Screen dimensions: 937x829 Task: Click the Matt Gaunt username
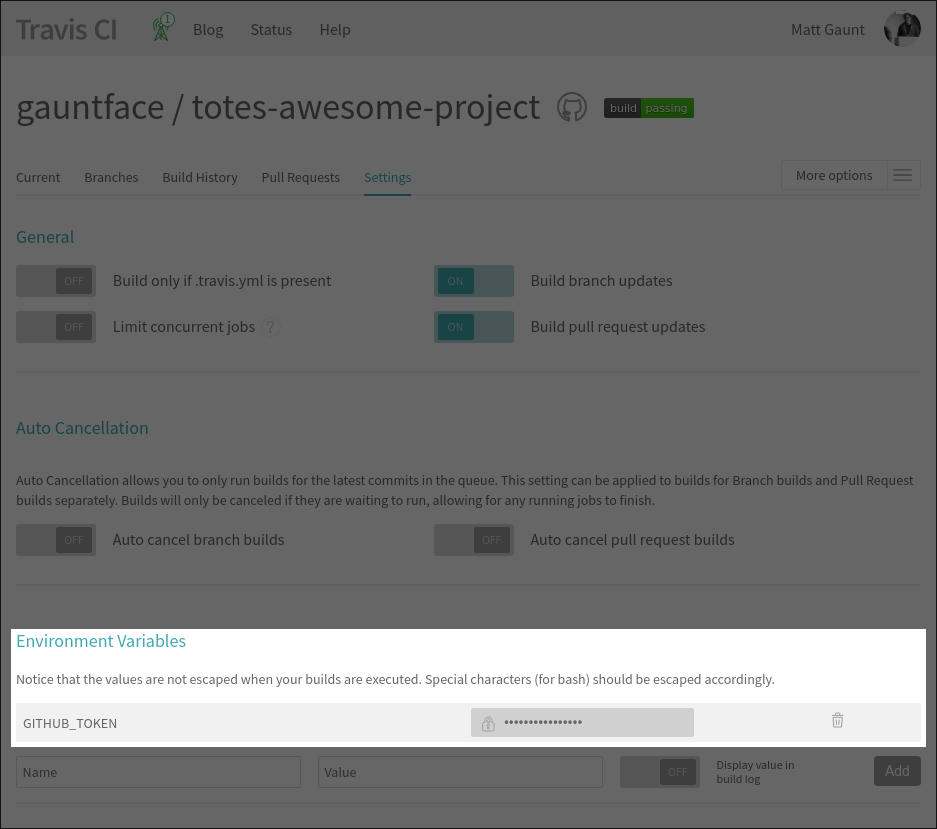click(x=828, y=29)
